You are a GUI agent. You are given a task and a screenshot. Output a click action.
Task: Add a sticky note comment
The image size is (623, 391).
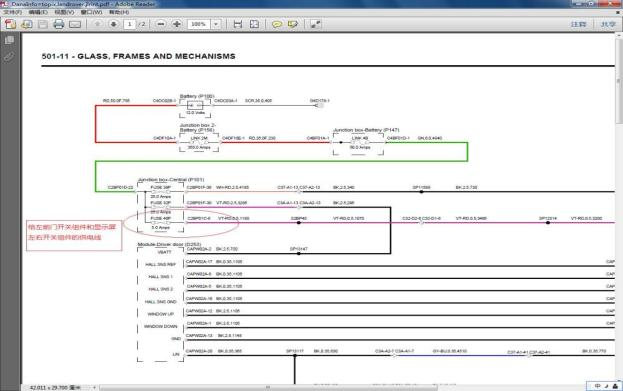tap(277, 24)
